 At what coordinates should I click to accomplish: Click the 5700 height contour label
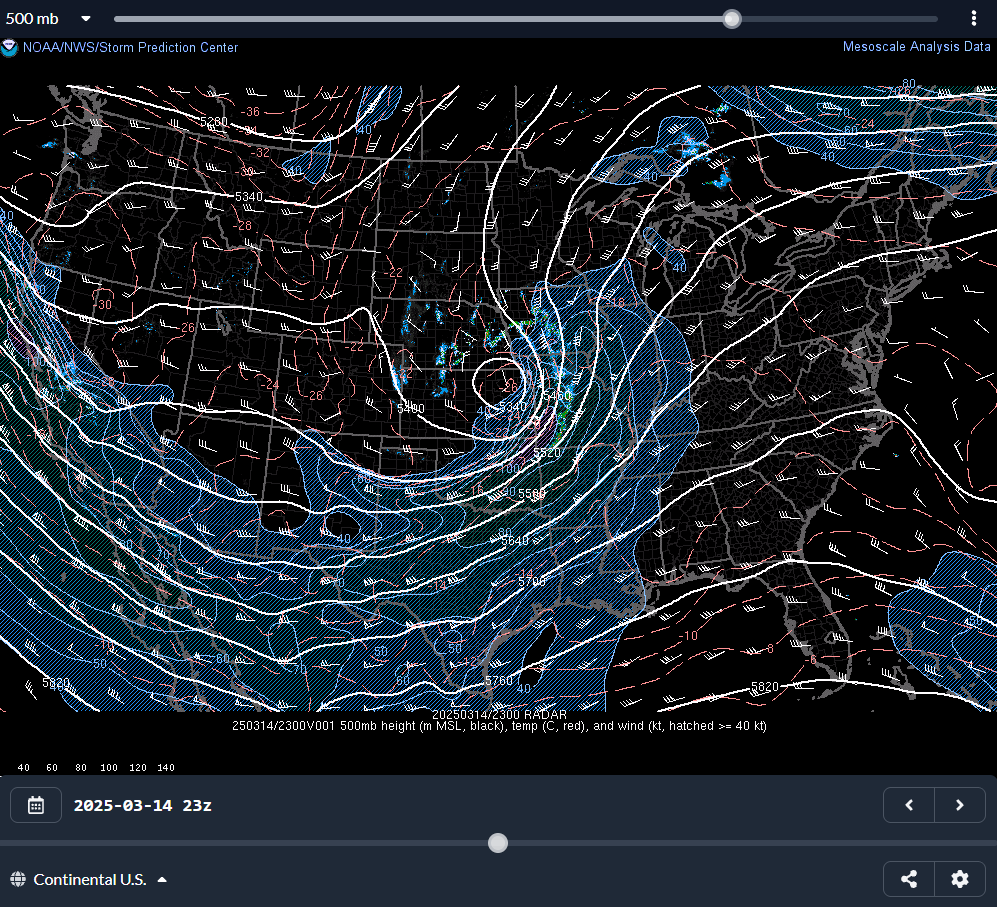[532, 581]
